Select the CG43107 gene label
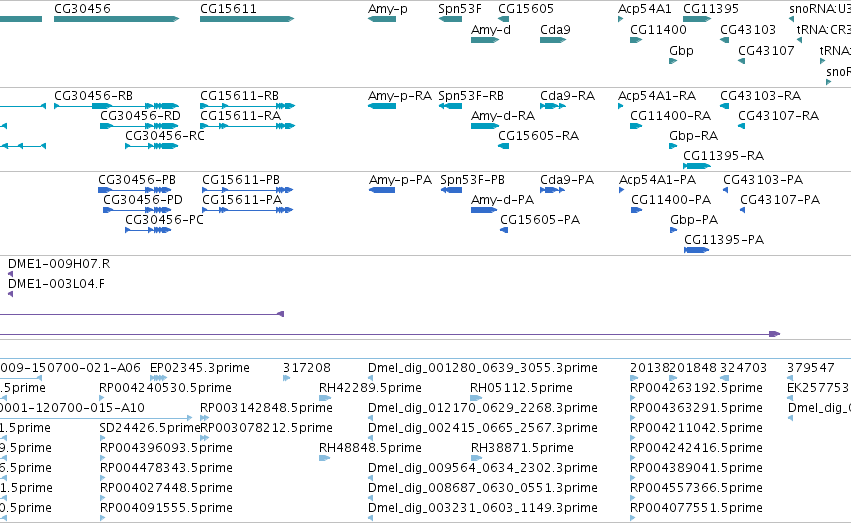Viewport: 851px width, 523px height. (x=766, y=50)
